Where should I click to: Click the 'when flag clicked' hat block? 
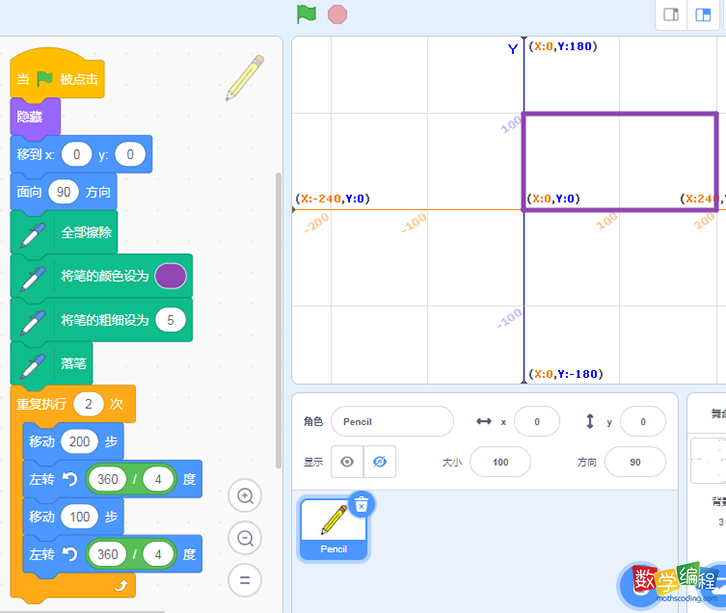coord(57,79)
